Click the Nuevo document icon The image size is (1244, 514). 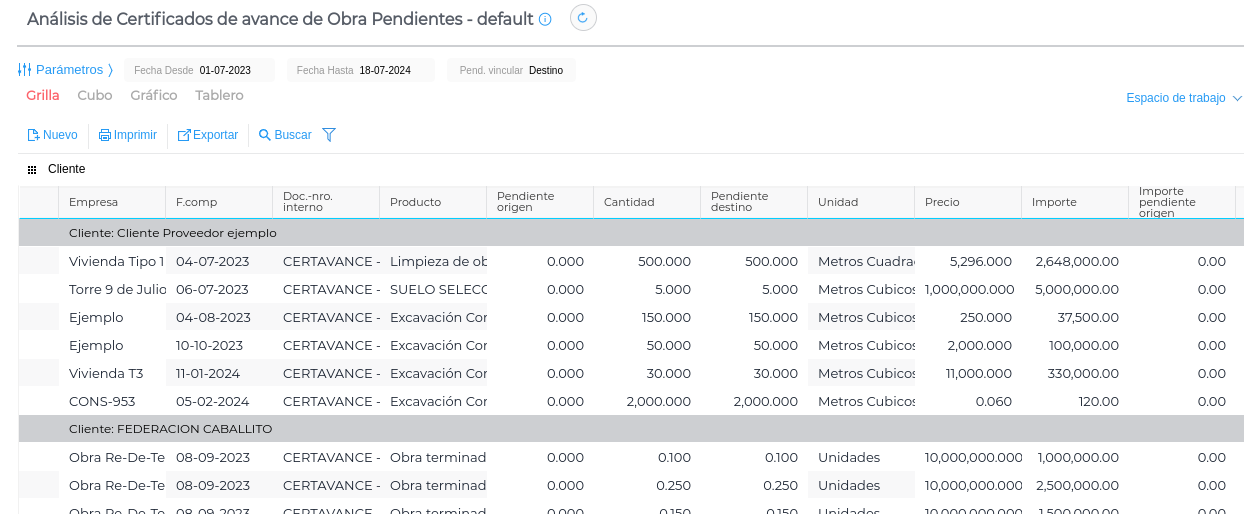coord(33,135)
